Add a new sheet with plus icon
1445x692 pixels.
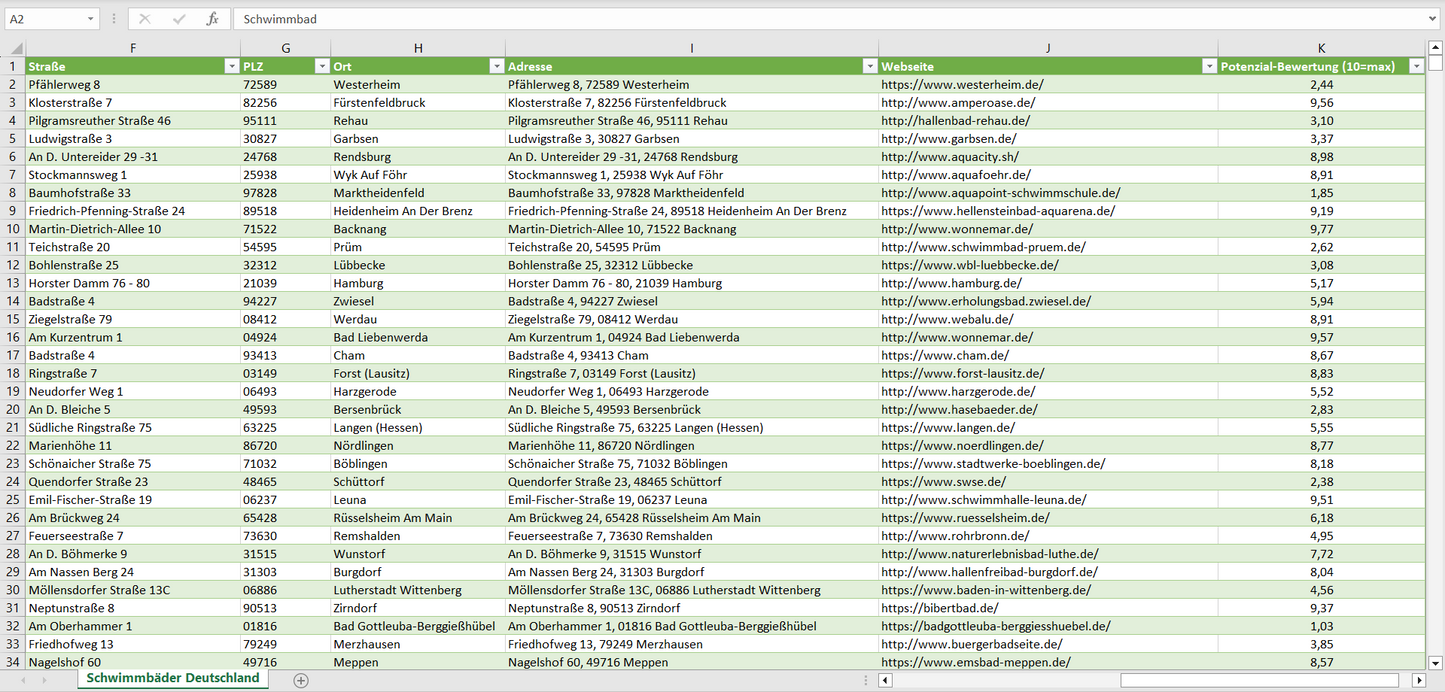tap(301, 680)
